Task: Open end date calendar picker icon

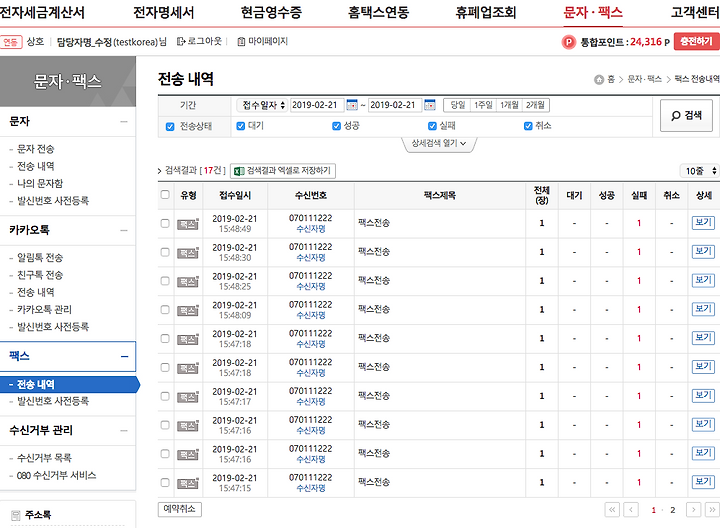Action: tap(430, 105)
